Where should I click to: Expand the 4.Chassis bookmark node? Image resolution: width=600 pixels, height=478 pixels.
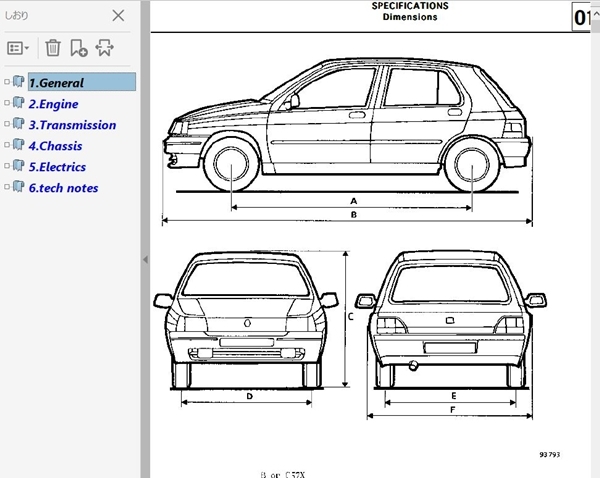point(7,146)
